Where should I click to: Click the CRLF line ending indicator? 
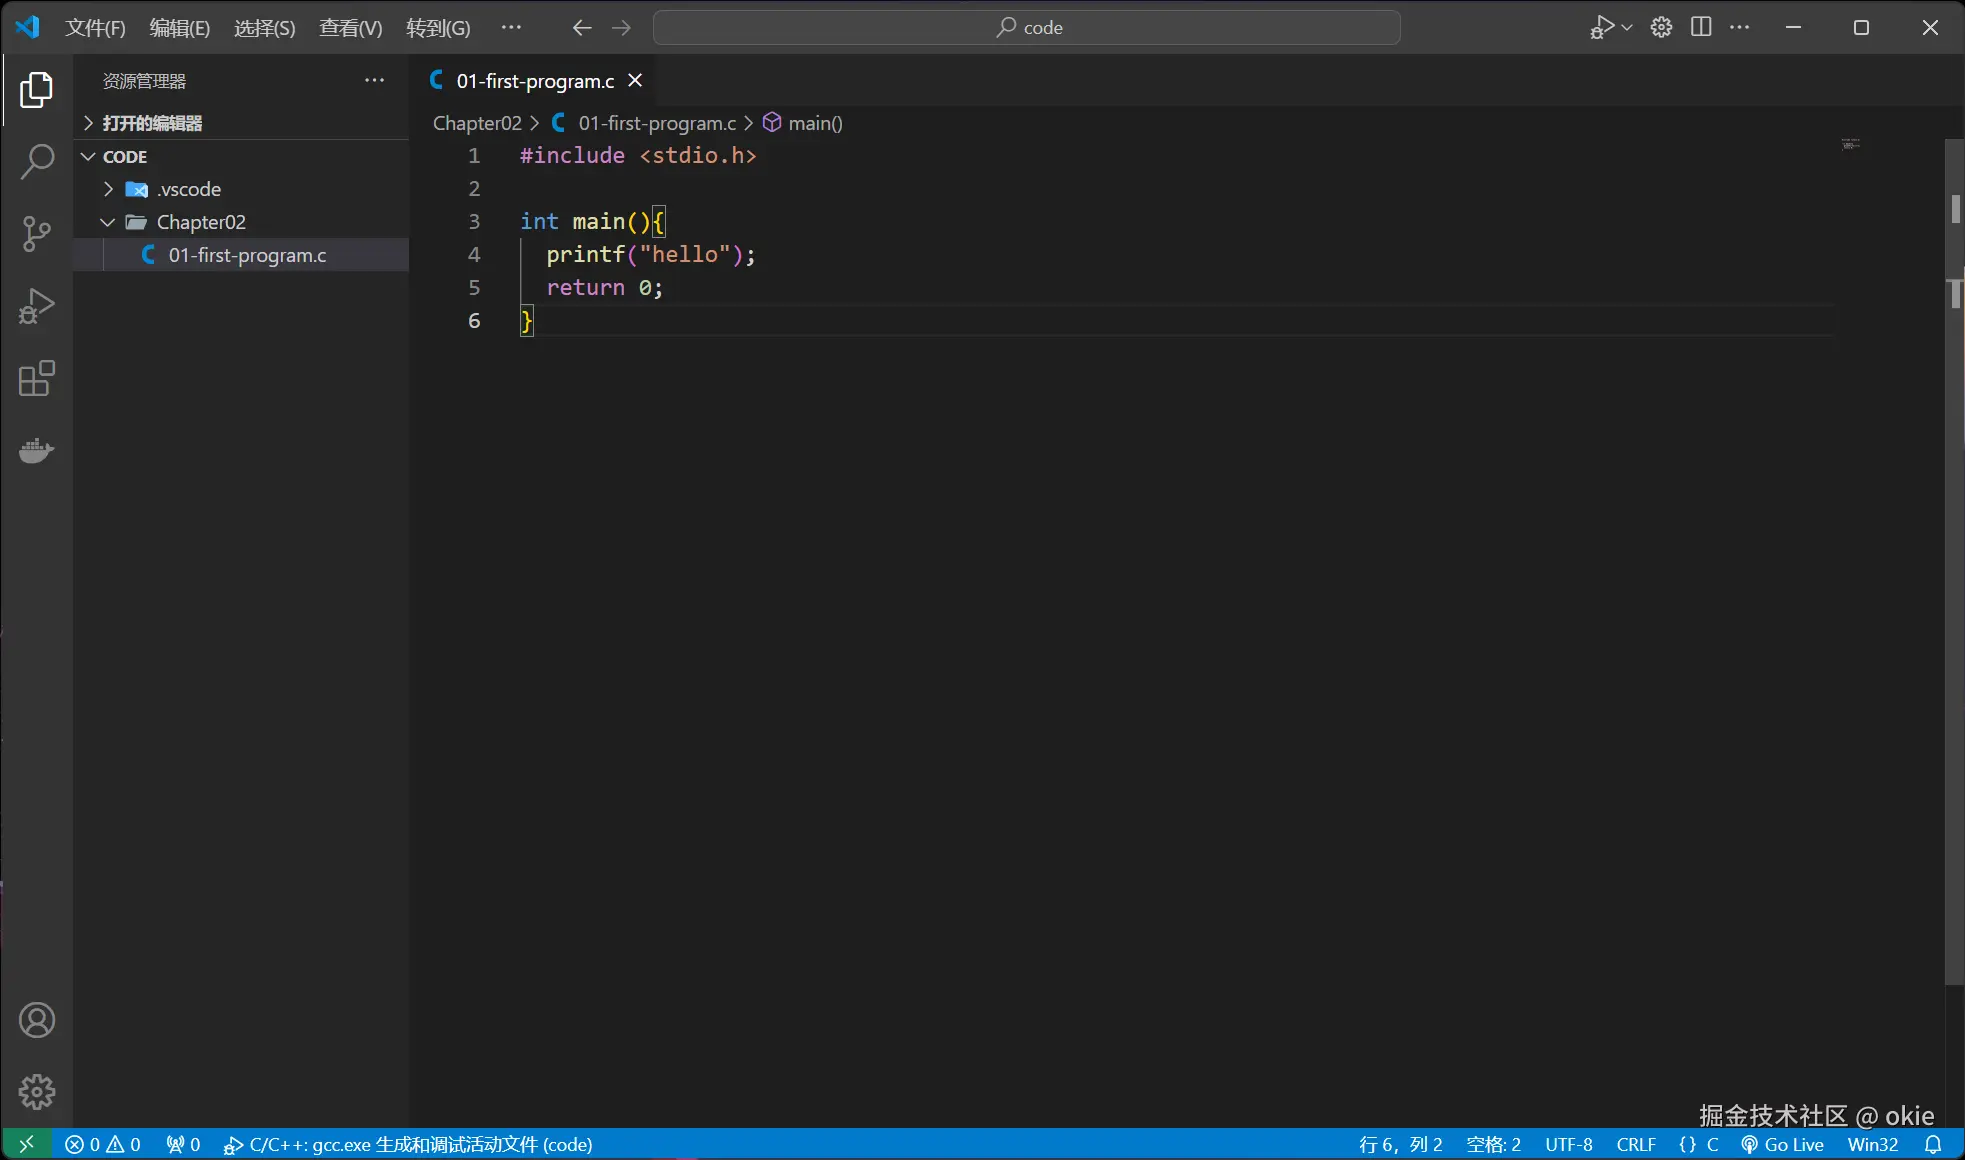(1636, 1144)
